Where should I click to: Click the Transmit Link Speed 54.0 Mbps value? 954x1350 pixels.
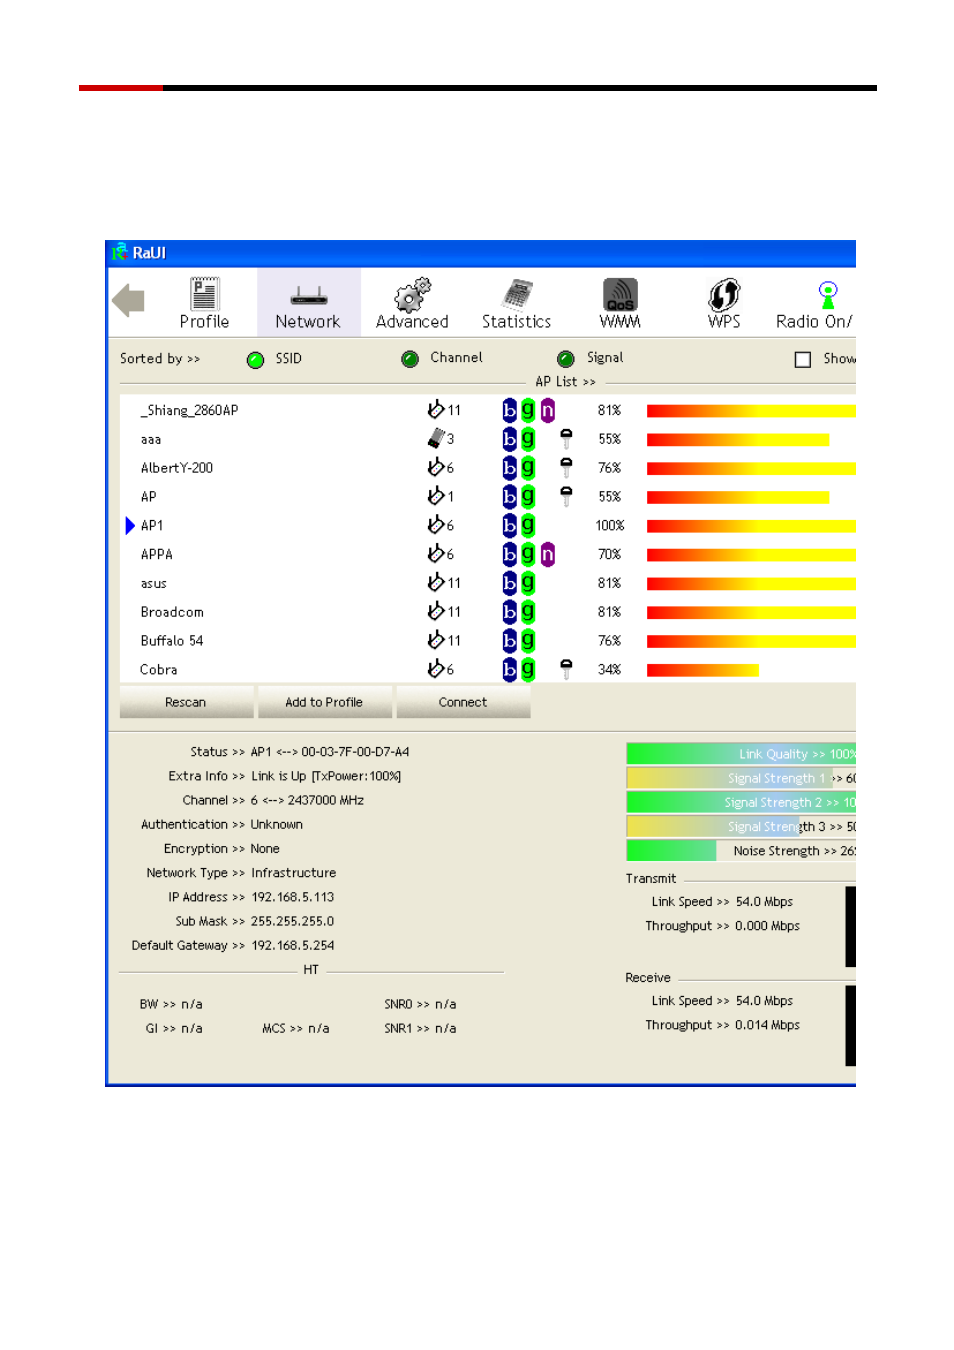click(764, 902)
